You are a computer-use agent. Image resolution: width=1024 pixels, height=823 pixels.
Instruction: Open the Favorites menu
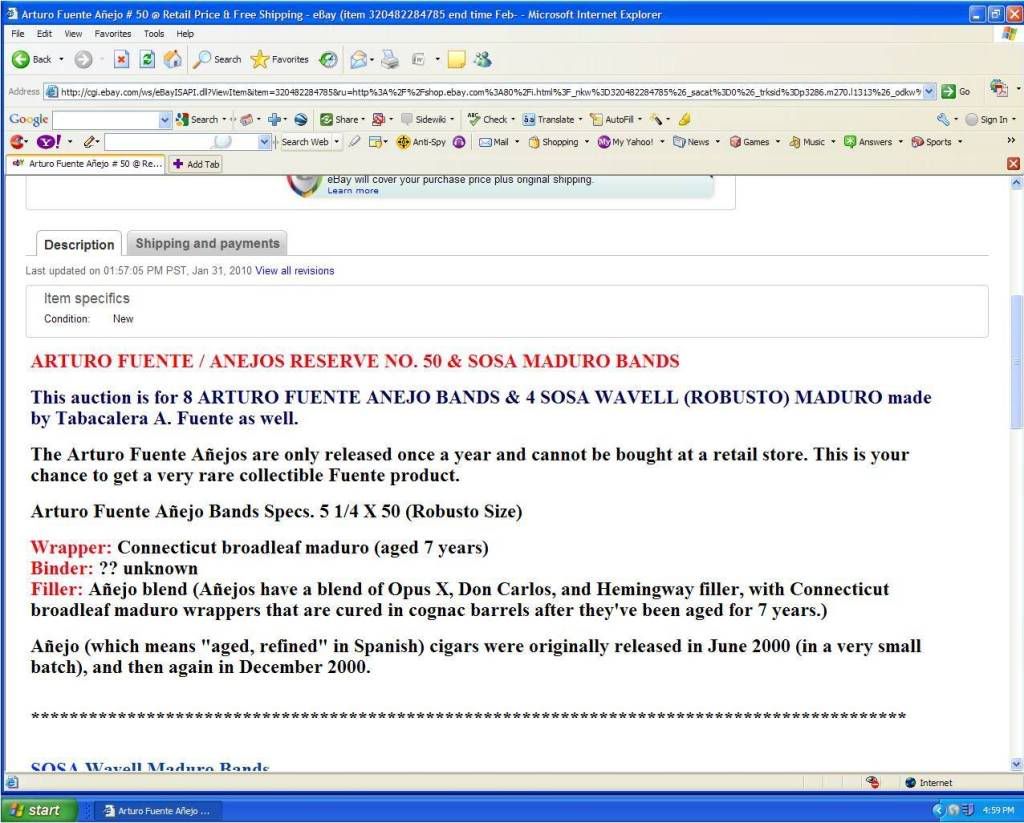click(x=112, y=33)
